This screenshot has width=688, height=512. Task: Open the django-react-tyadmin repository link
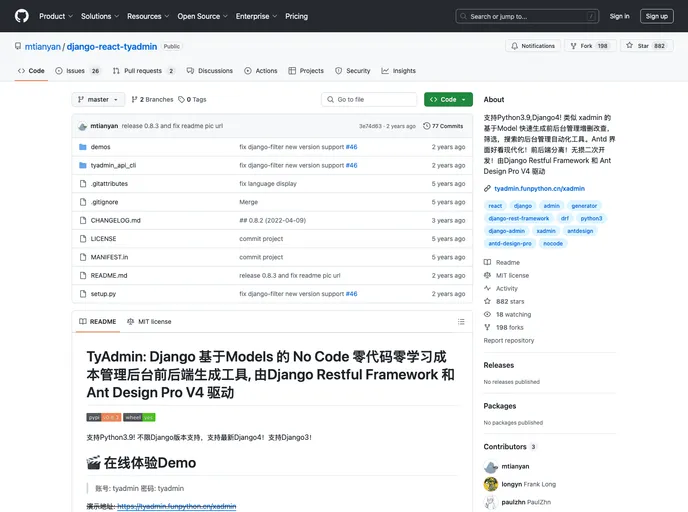112,47
